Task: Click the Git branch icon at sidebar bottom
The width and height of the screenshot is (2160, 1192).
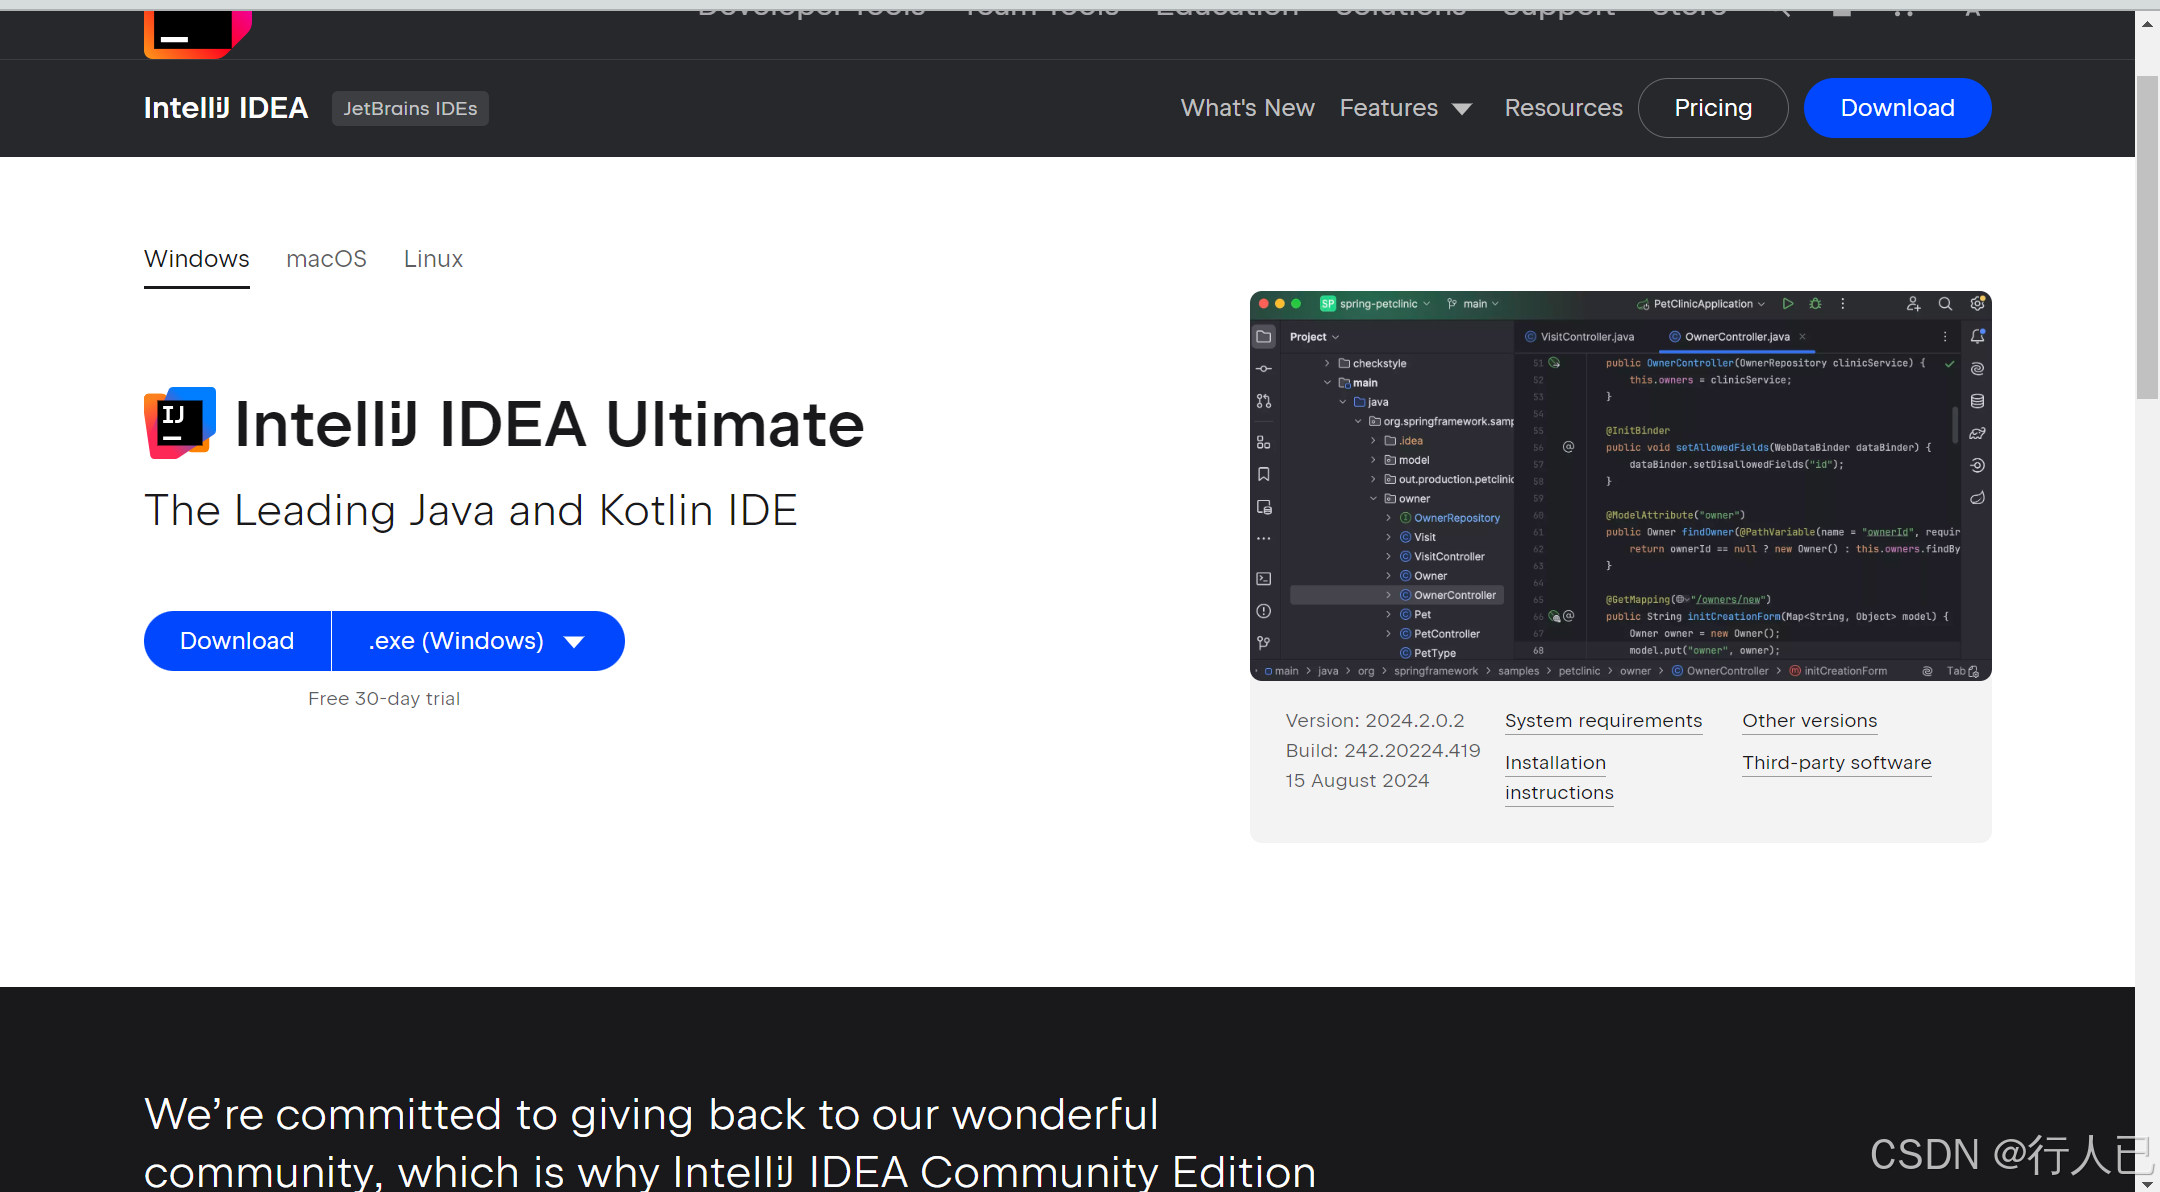Action: [x=1264, y=643]
